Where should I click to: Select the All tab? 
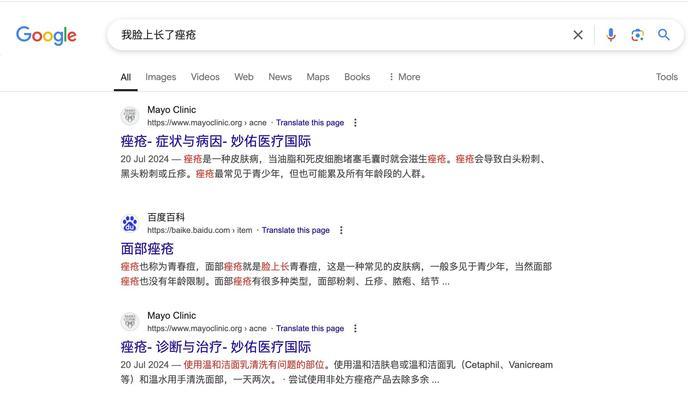click(125, 77)
